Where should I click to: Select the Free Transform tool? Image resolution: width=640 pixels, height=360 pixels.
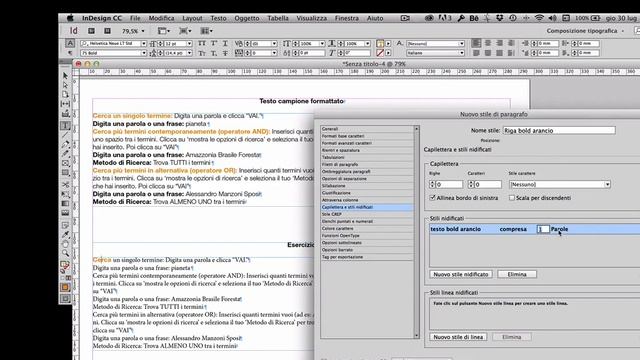click(x=65, y=194)
